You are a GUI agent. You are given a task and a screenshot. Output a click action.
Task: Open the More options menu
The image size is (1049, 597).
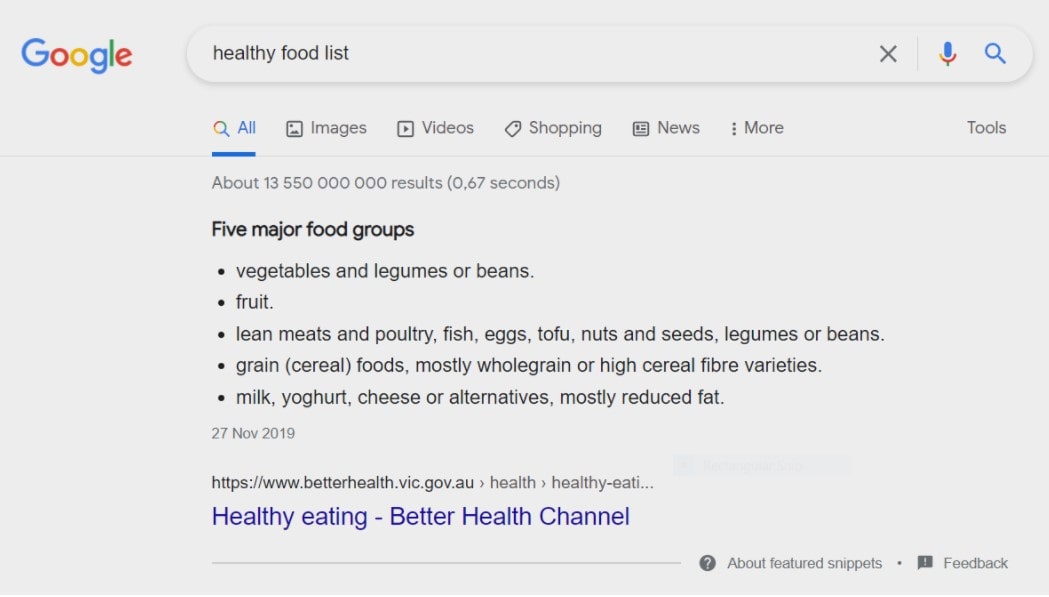click(757, 128)
